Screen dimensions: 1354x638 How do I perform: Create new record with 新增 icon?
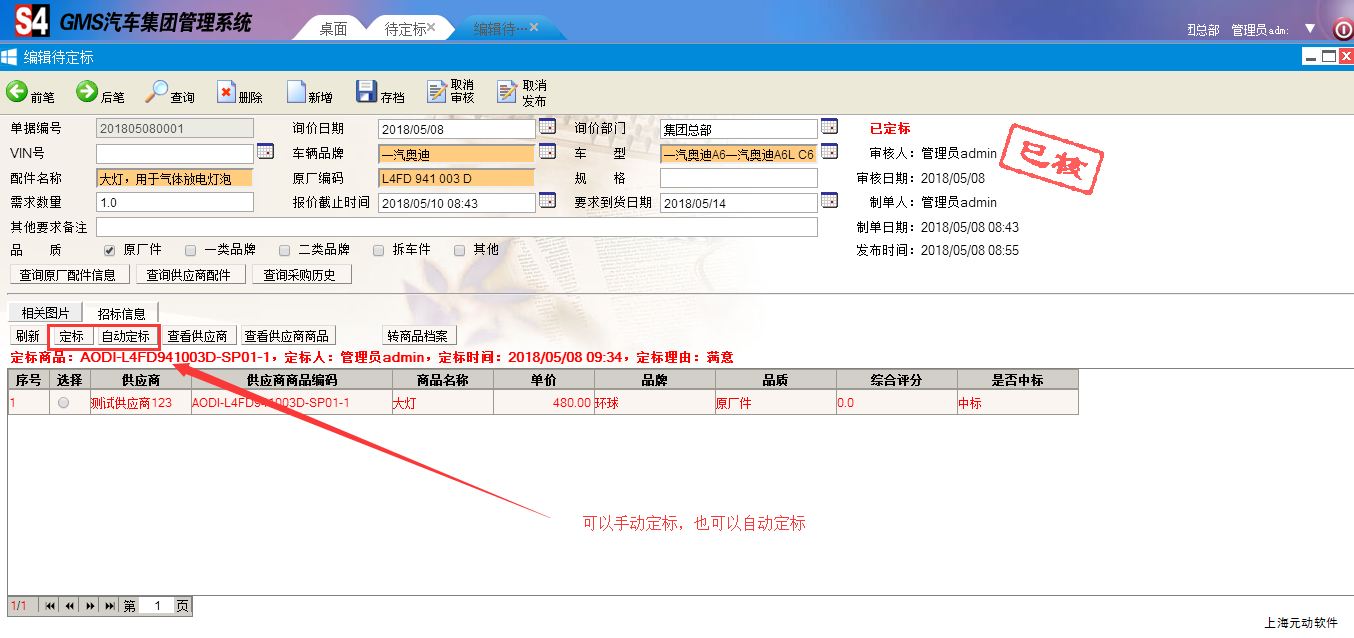coord(296,92)
